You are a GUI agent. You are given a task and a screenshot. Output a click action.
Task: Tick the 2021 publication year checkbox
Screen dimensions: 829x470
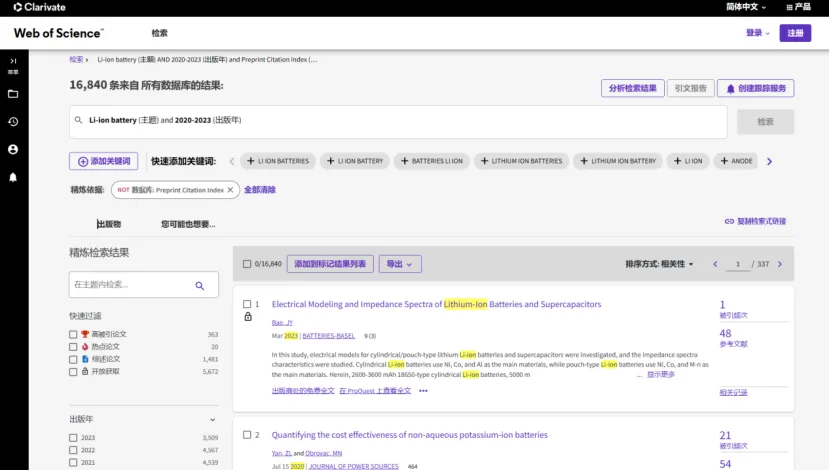coord(73,463)
